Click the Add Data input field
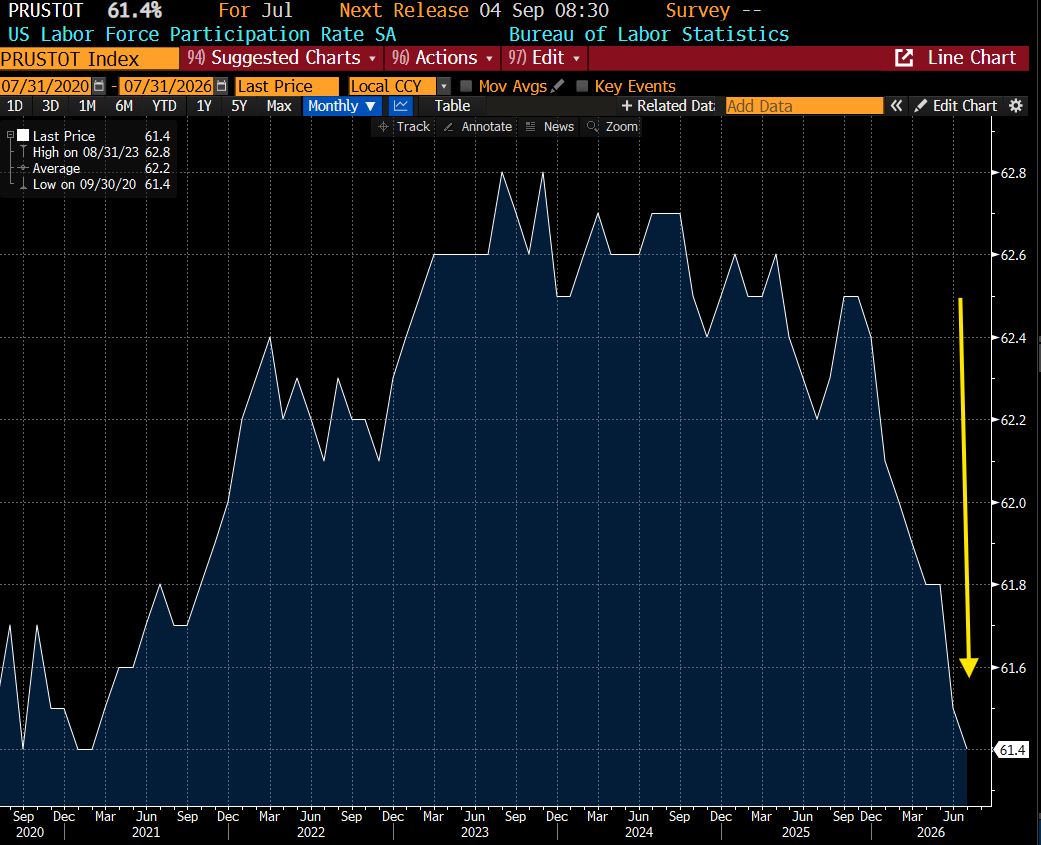Viewport: 1041px width, 845px height. (x=804, y=106)
